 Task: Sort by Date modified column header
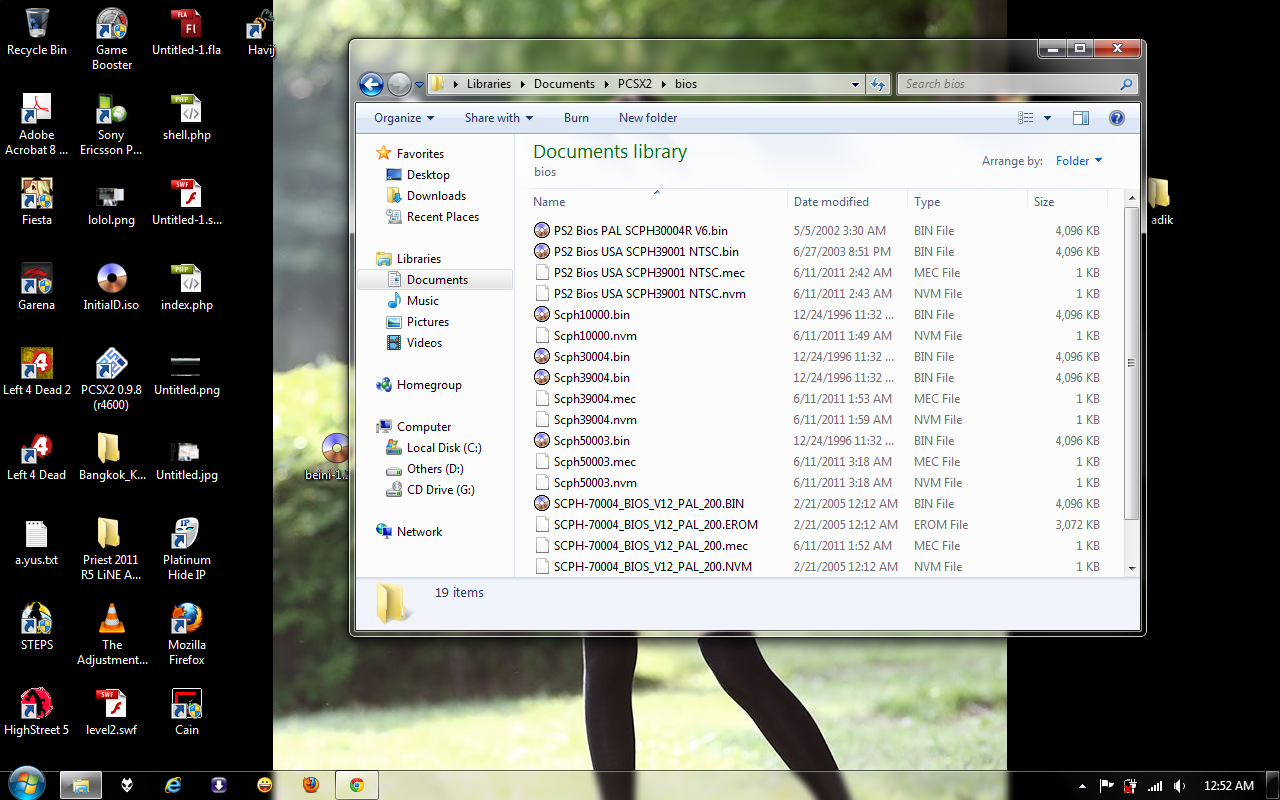click(x=848, y=202)
